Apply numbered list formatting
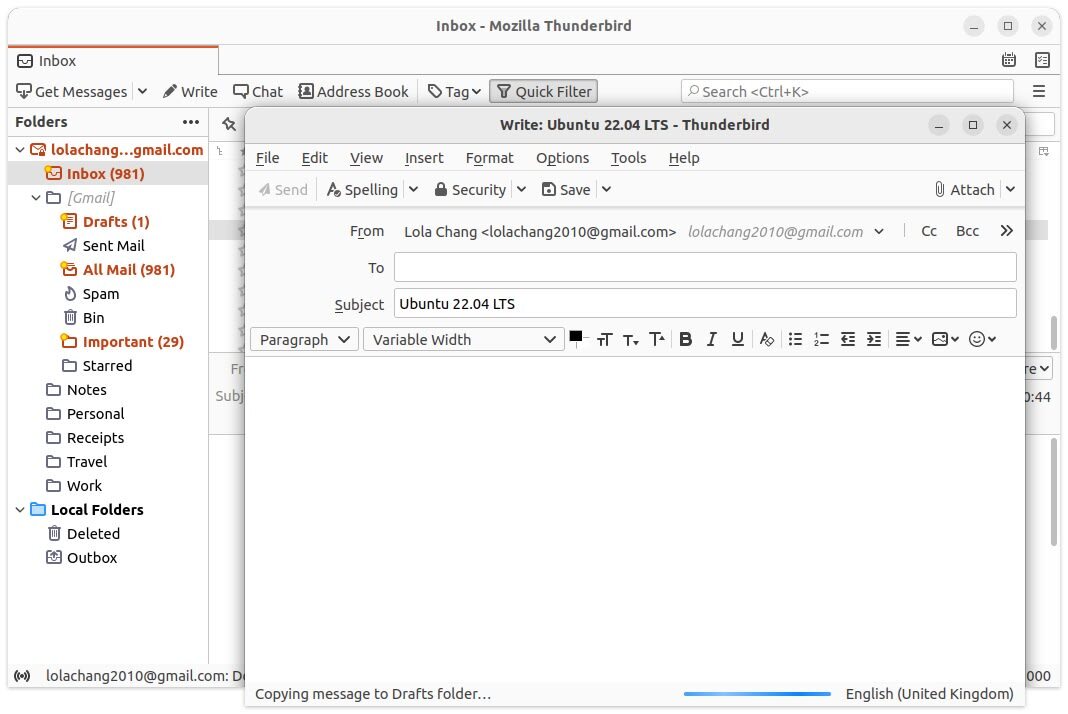Image resolution: width=1068 pixels, height=714 pixels. (x=821, y=339)
